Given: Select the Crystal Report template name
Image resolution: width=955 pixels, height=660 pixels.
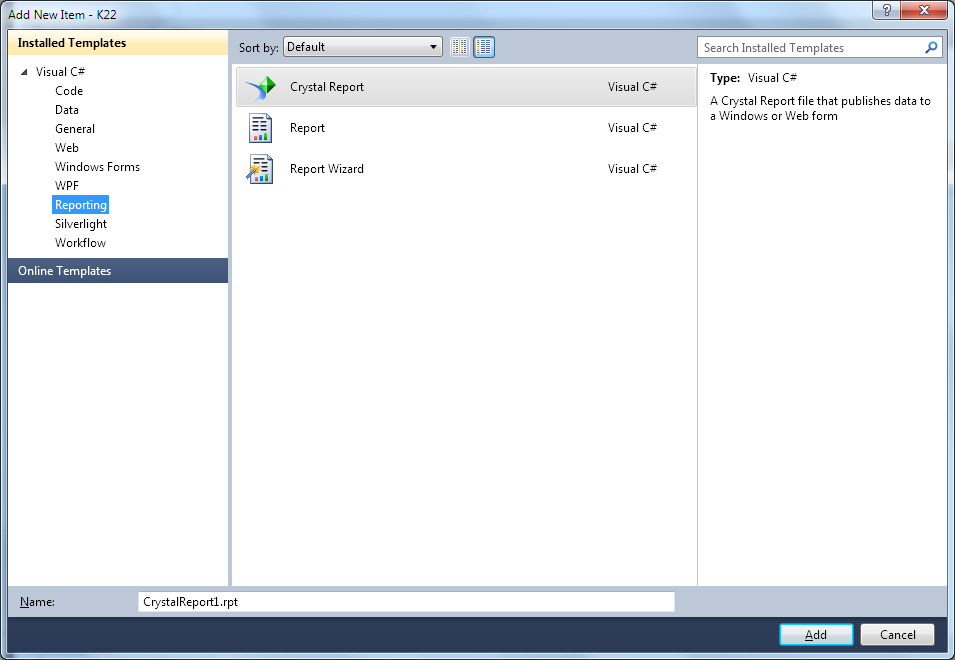Looking at the screenshot, I should click(326, 87).
